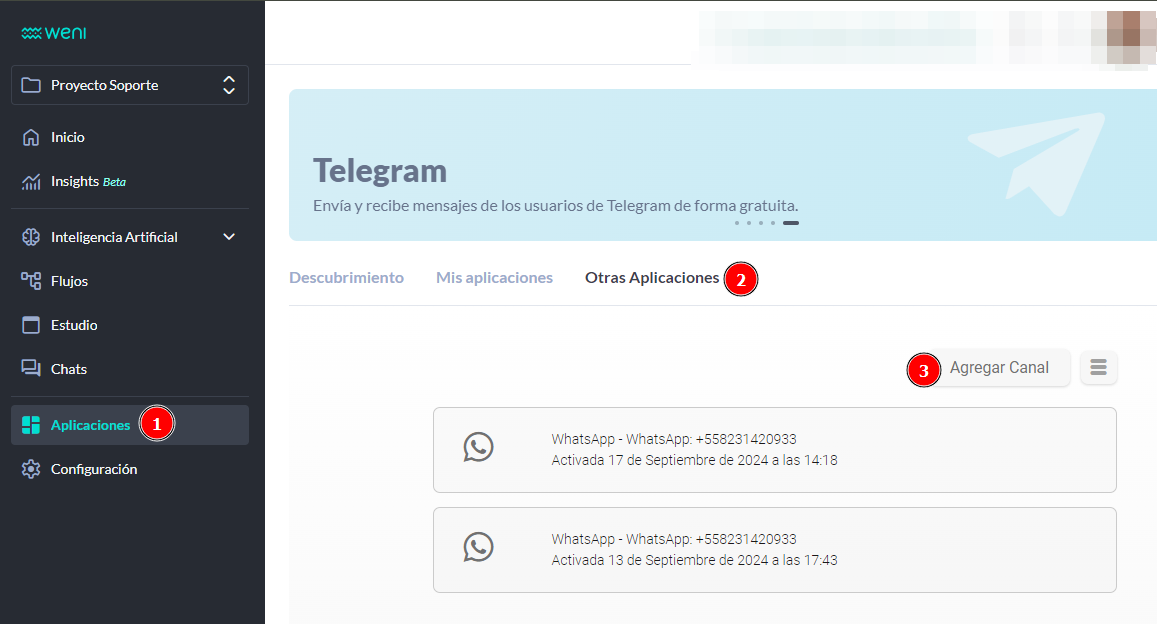This screenshot has width=1157, height=624.
Task: Click the Weni logo
Action: pos(54,33)
